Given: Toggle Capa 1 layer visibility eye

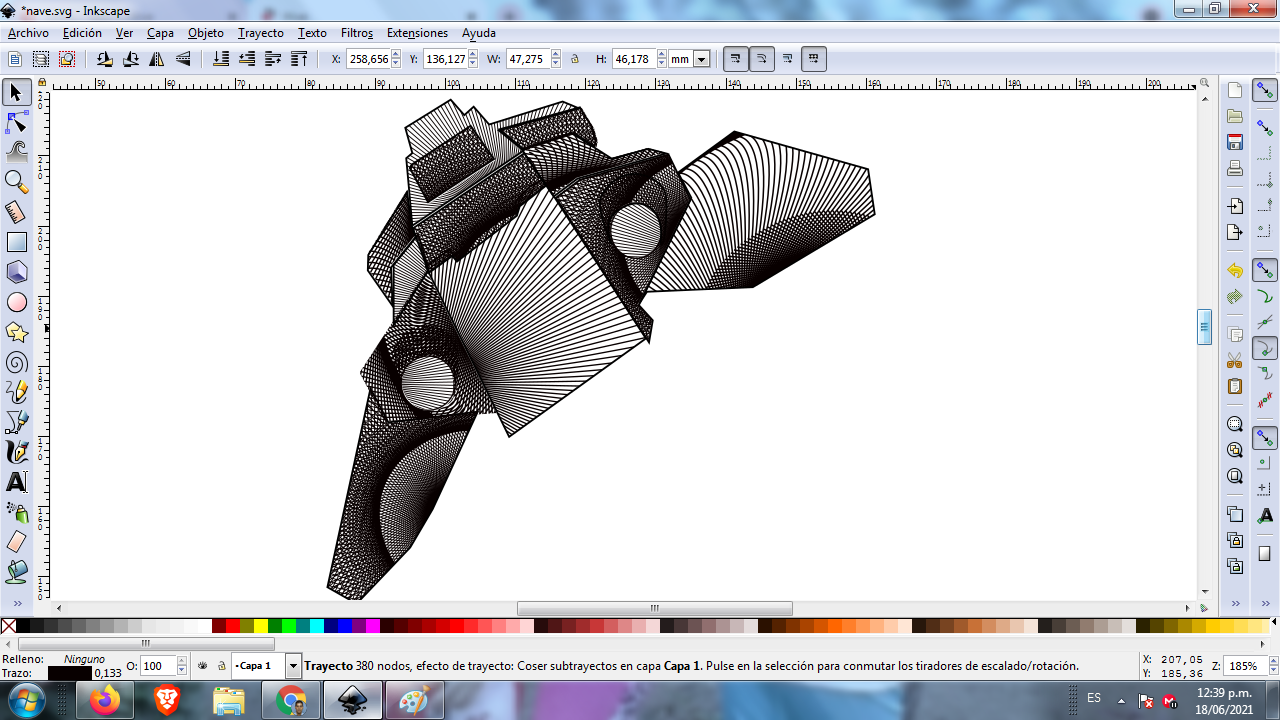Looking at the screenshot, I should coord(203,665).
